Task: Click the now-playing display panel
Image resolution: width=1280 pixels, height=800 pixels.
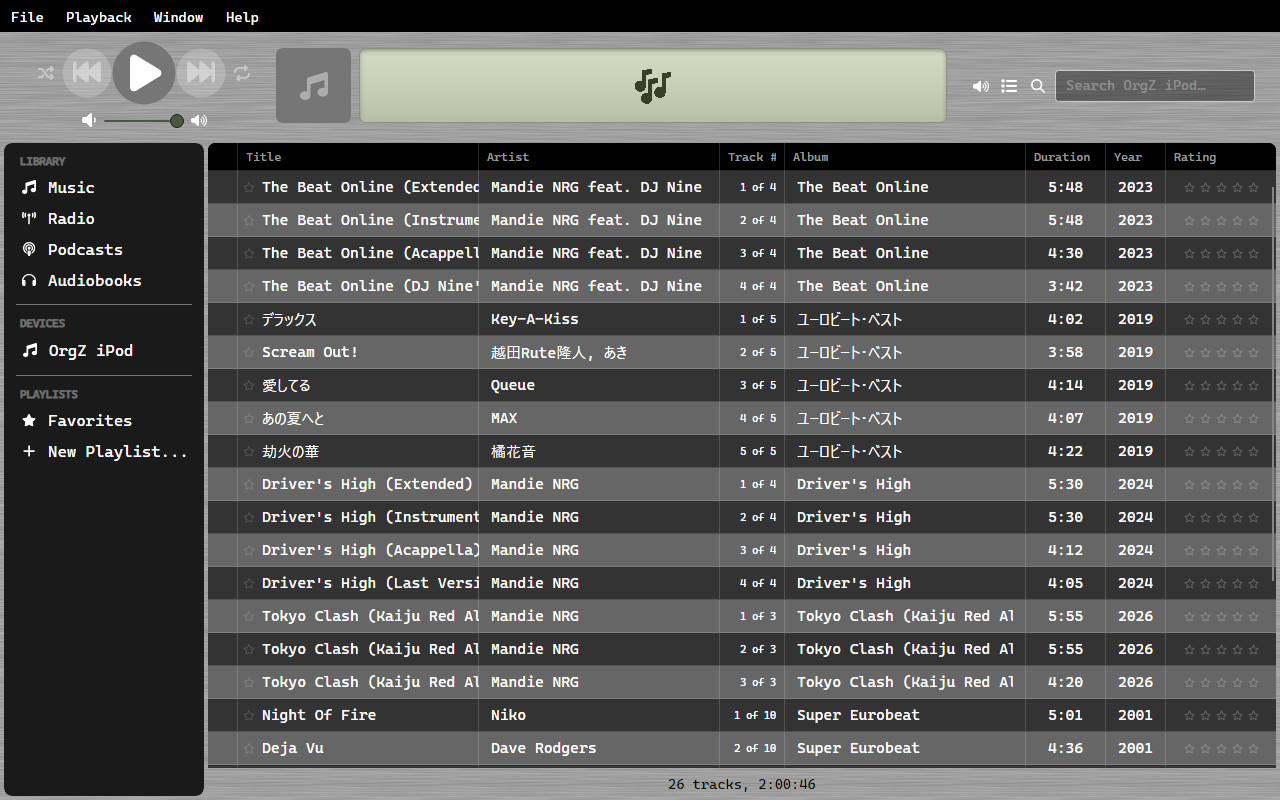Action: point(653,86)
